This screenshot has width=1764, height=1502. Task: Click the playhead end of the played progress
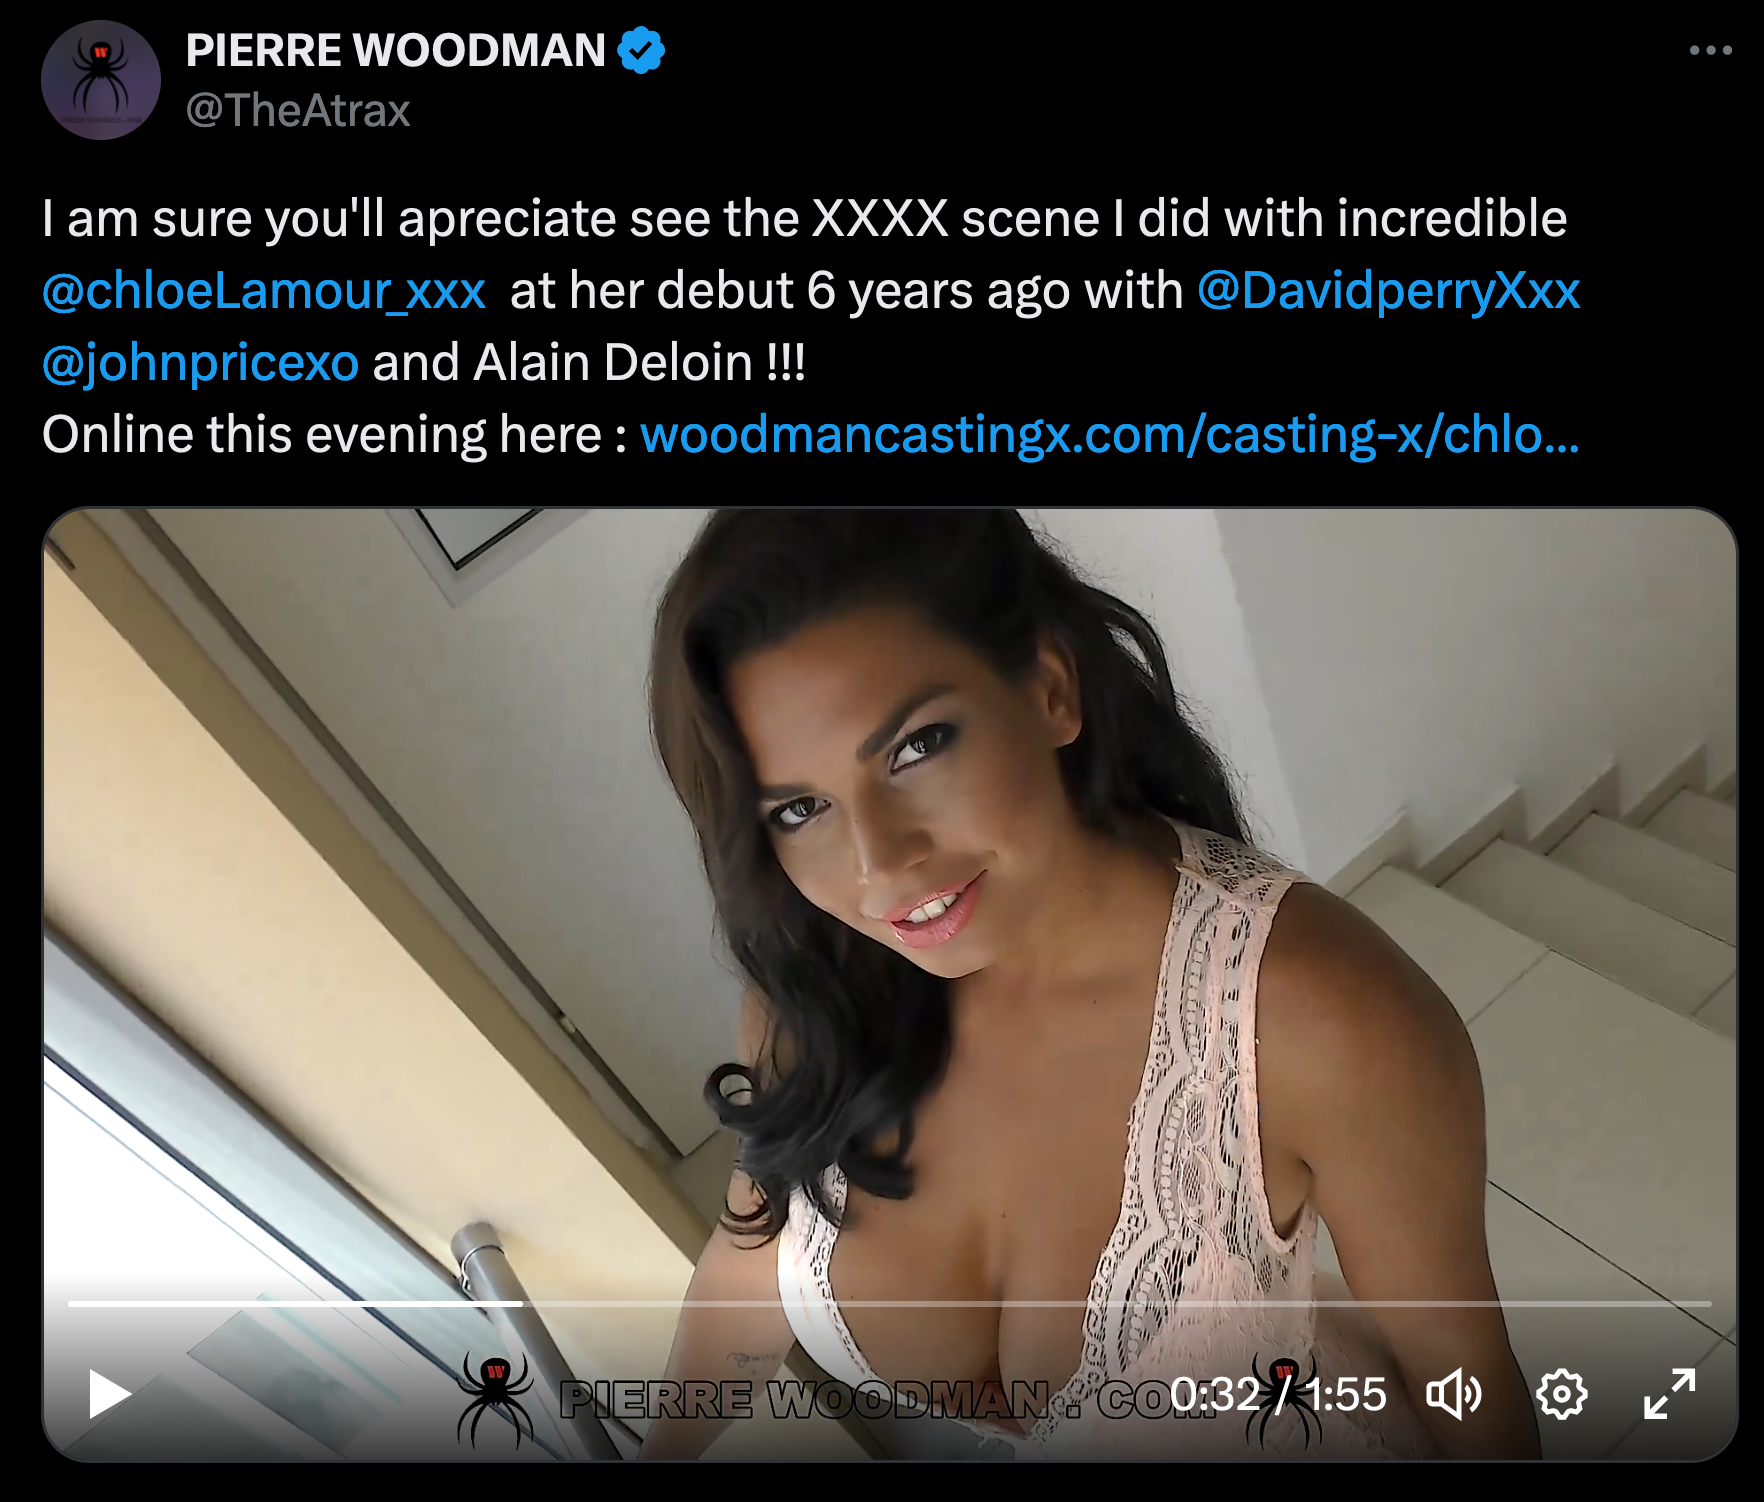[521, 1304]
